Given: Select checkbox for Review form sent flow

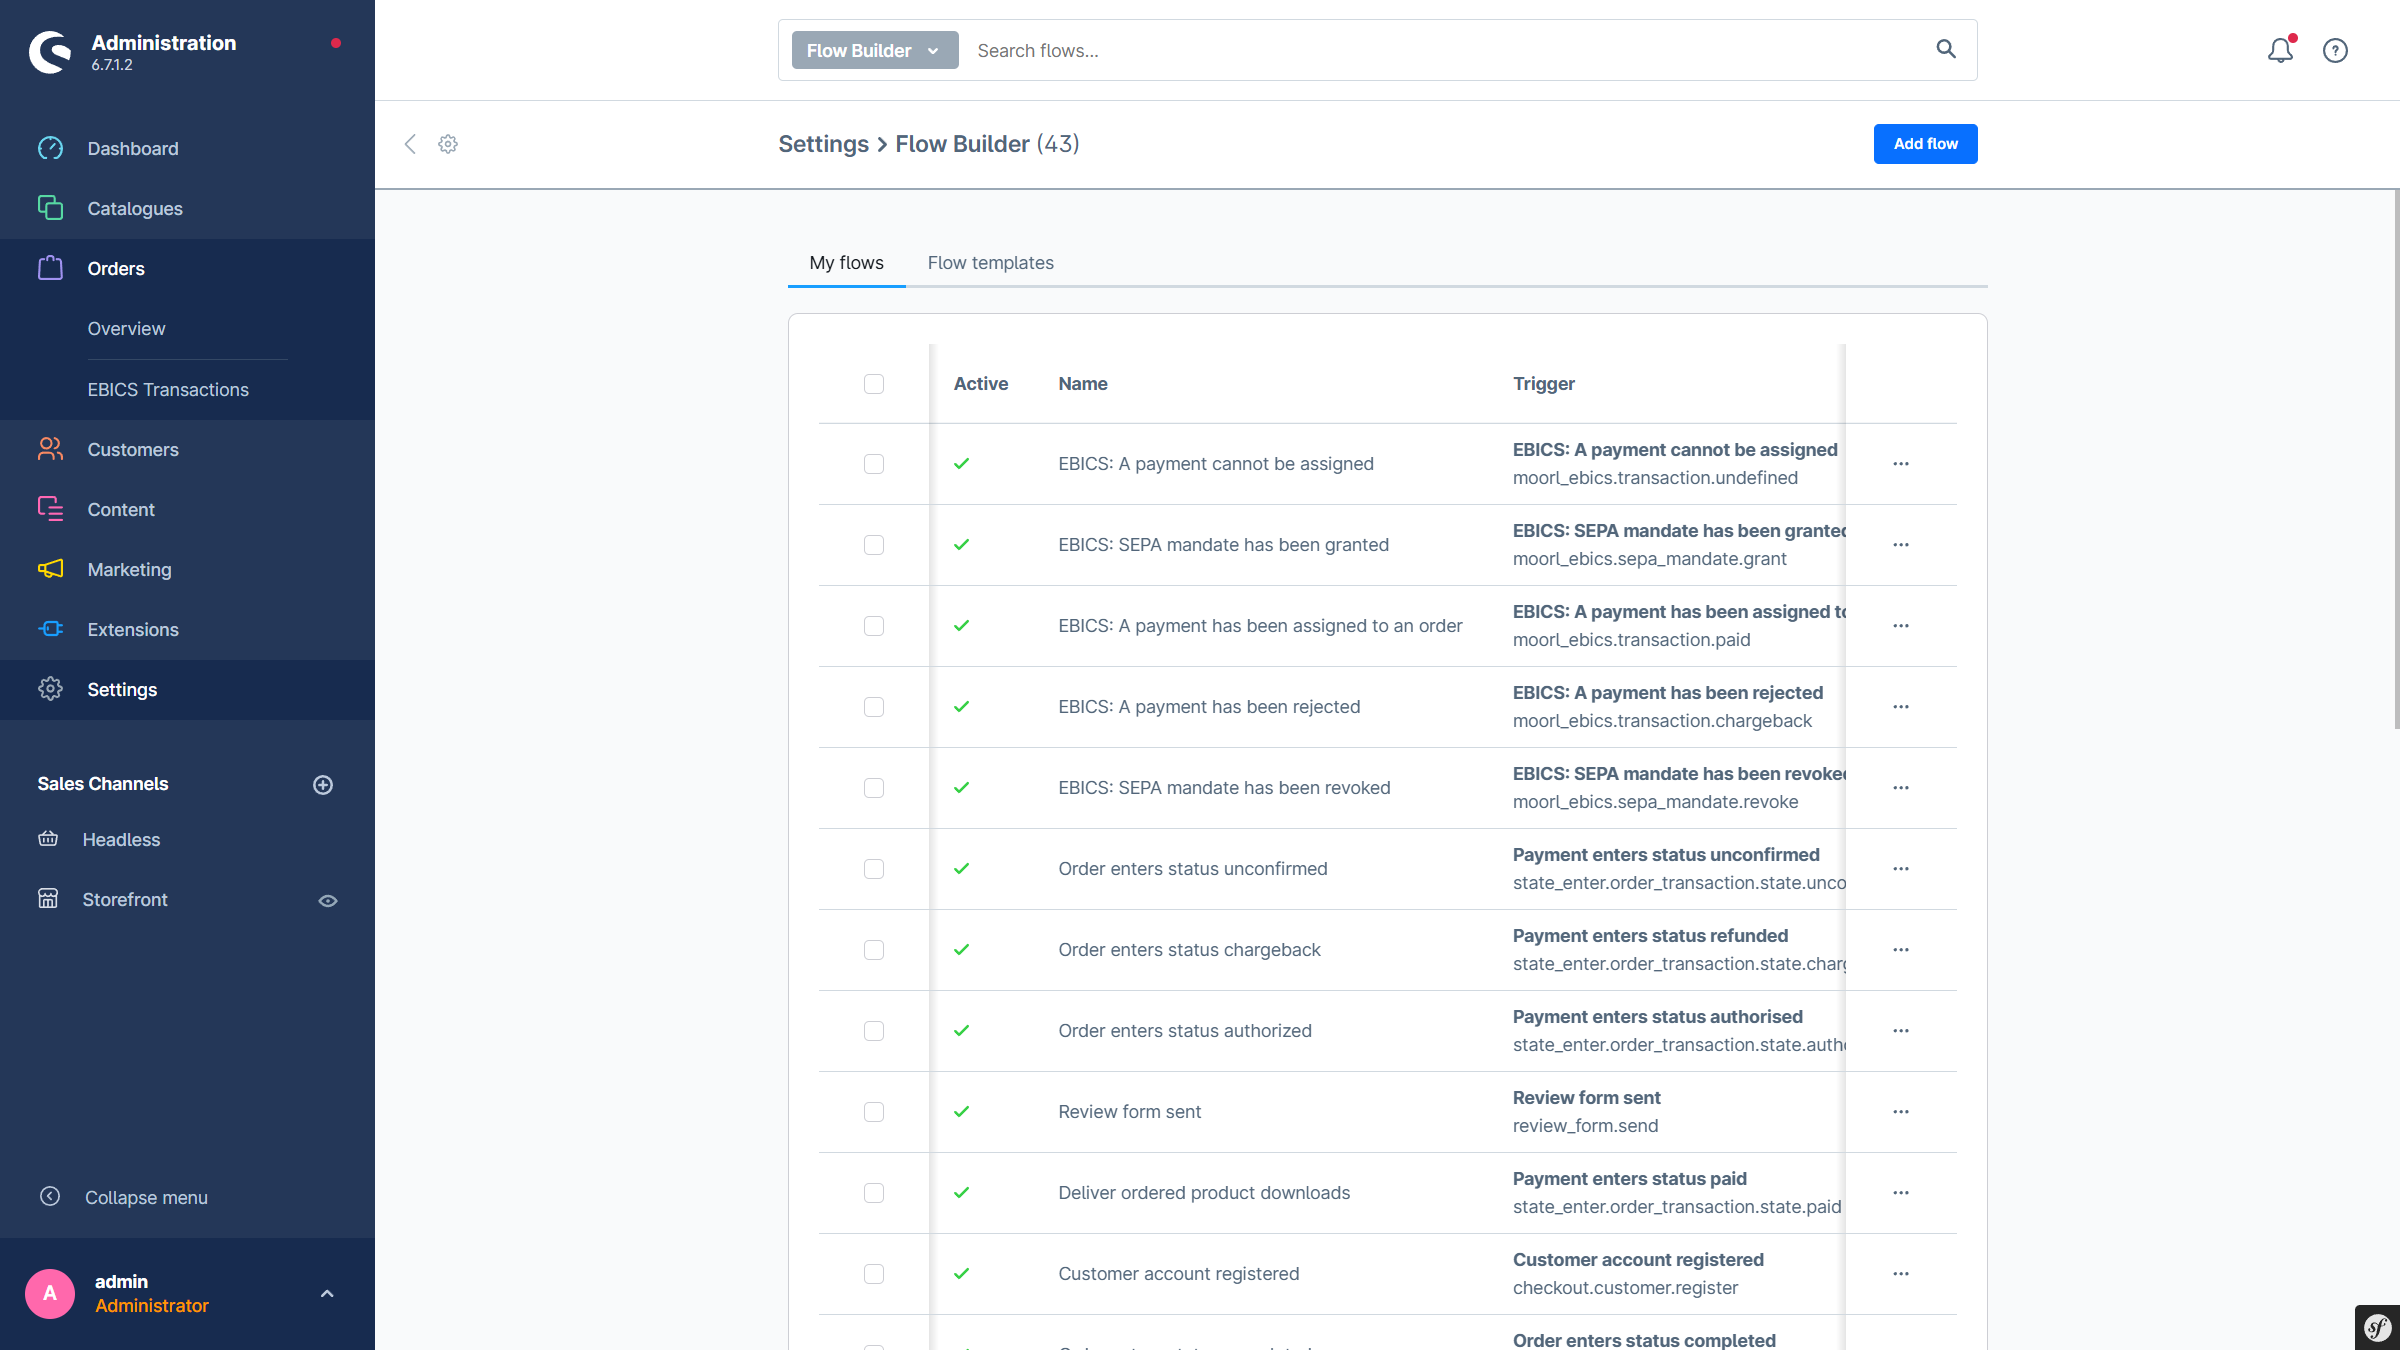Looking at the screenshot, I should [874, 1112].
